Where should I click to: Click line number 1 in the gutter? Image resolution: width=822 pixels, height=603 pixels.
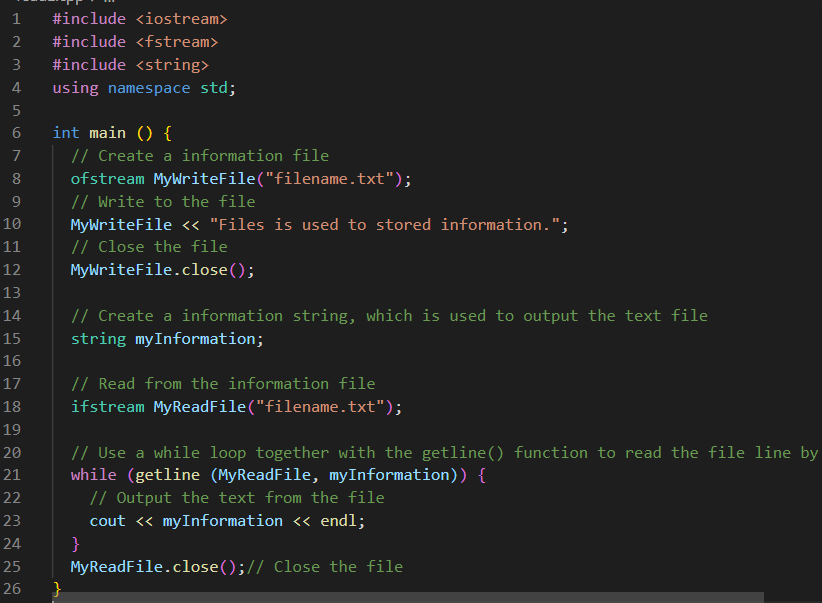(x=16, y=19)
